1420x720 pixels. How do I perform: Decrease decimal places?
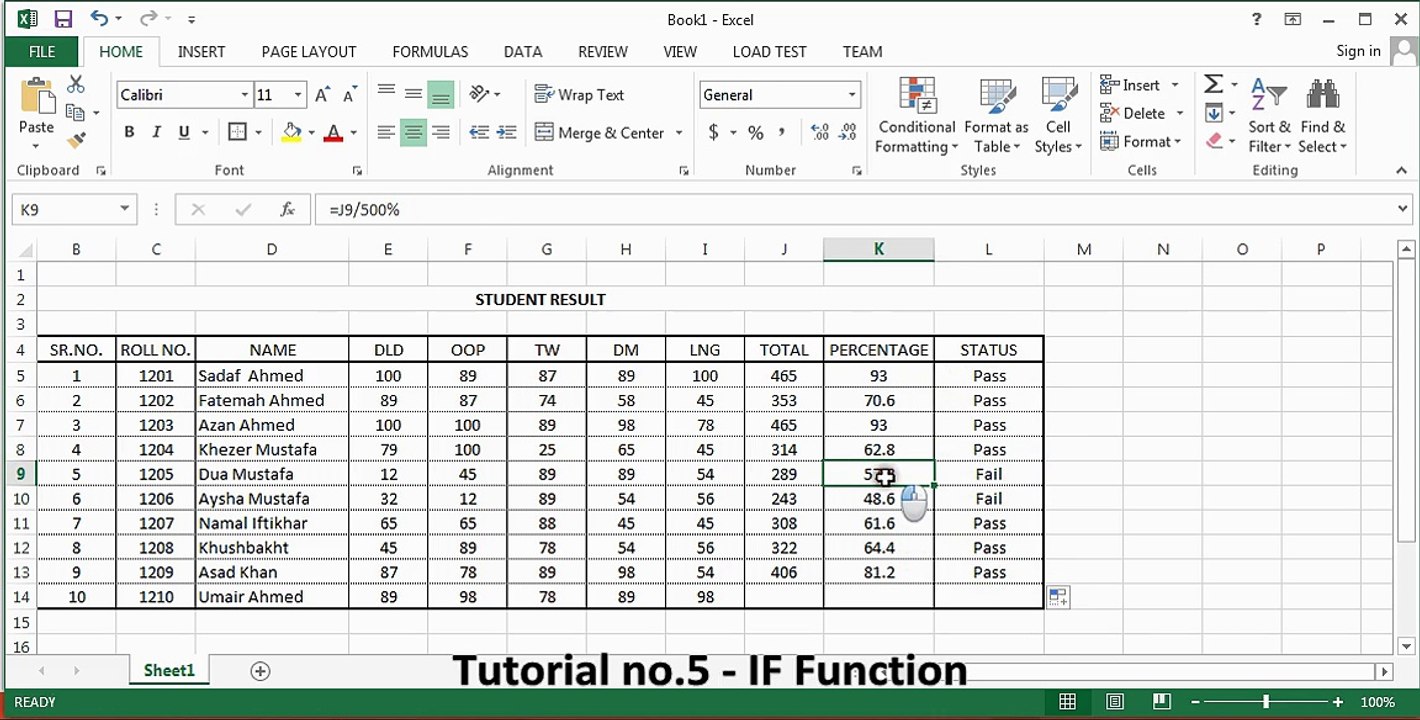tap(847, 132)
